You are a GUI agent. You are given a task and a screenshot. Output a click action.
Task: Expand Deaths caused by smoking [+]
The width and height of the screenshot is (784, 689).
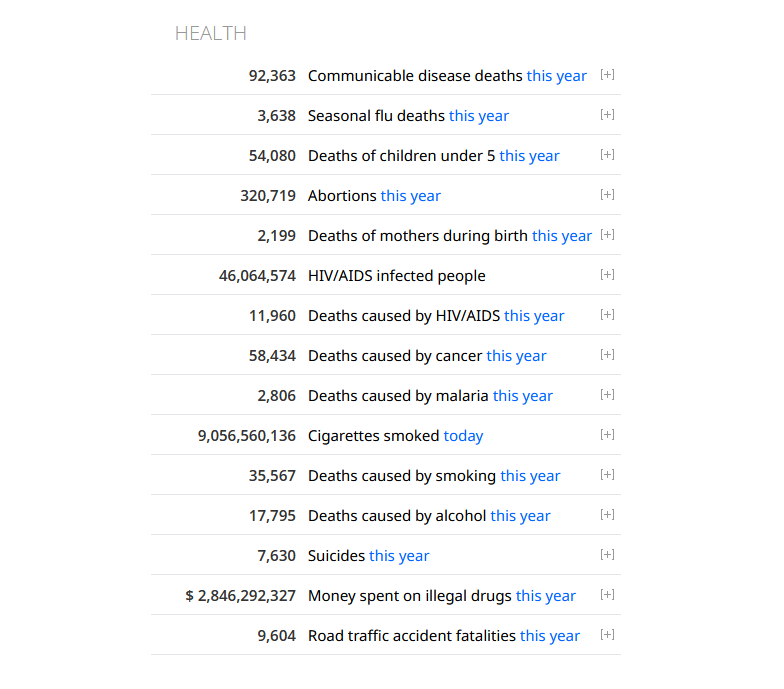click(x=607, y=474)
